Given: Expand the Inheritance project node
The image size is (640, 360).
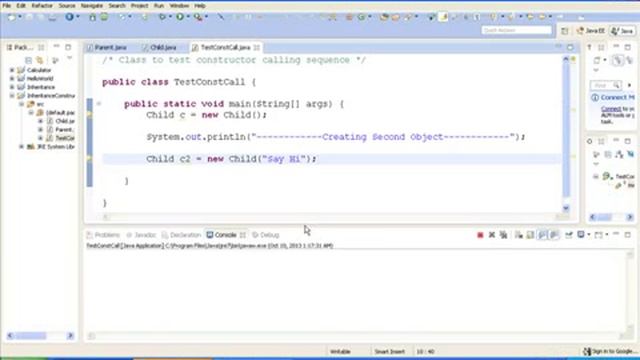Looking at the screenshot, I should pos(12,87).
